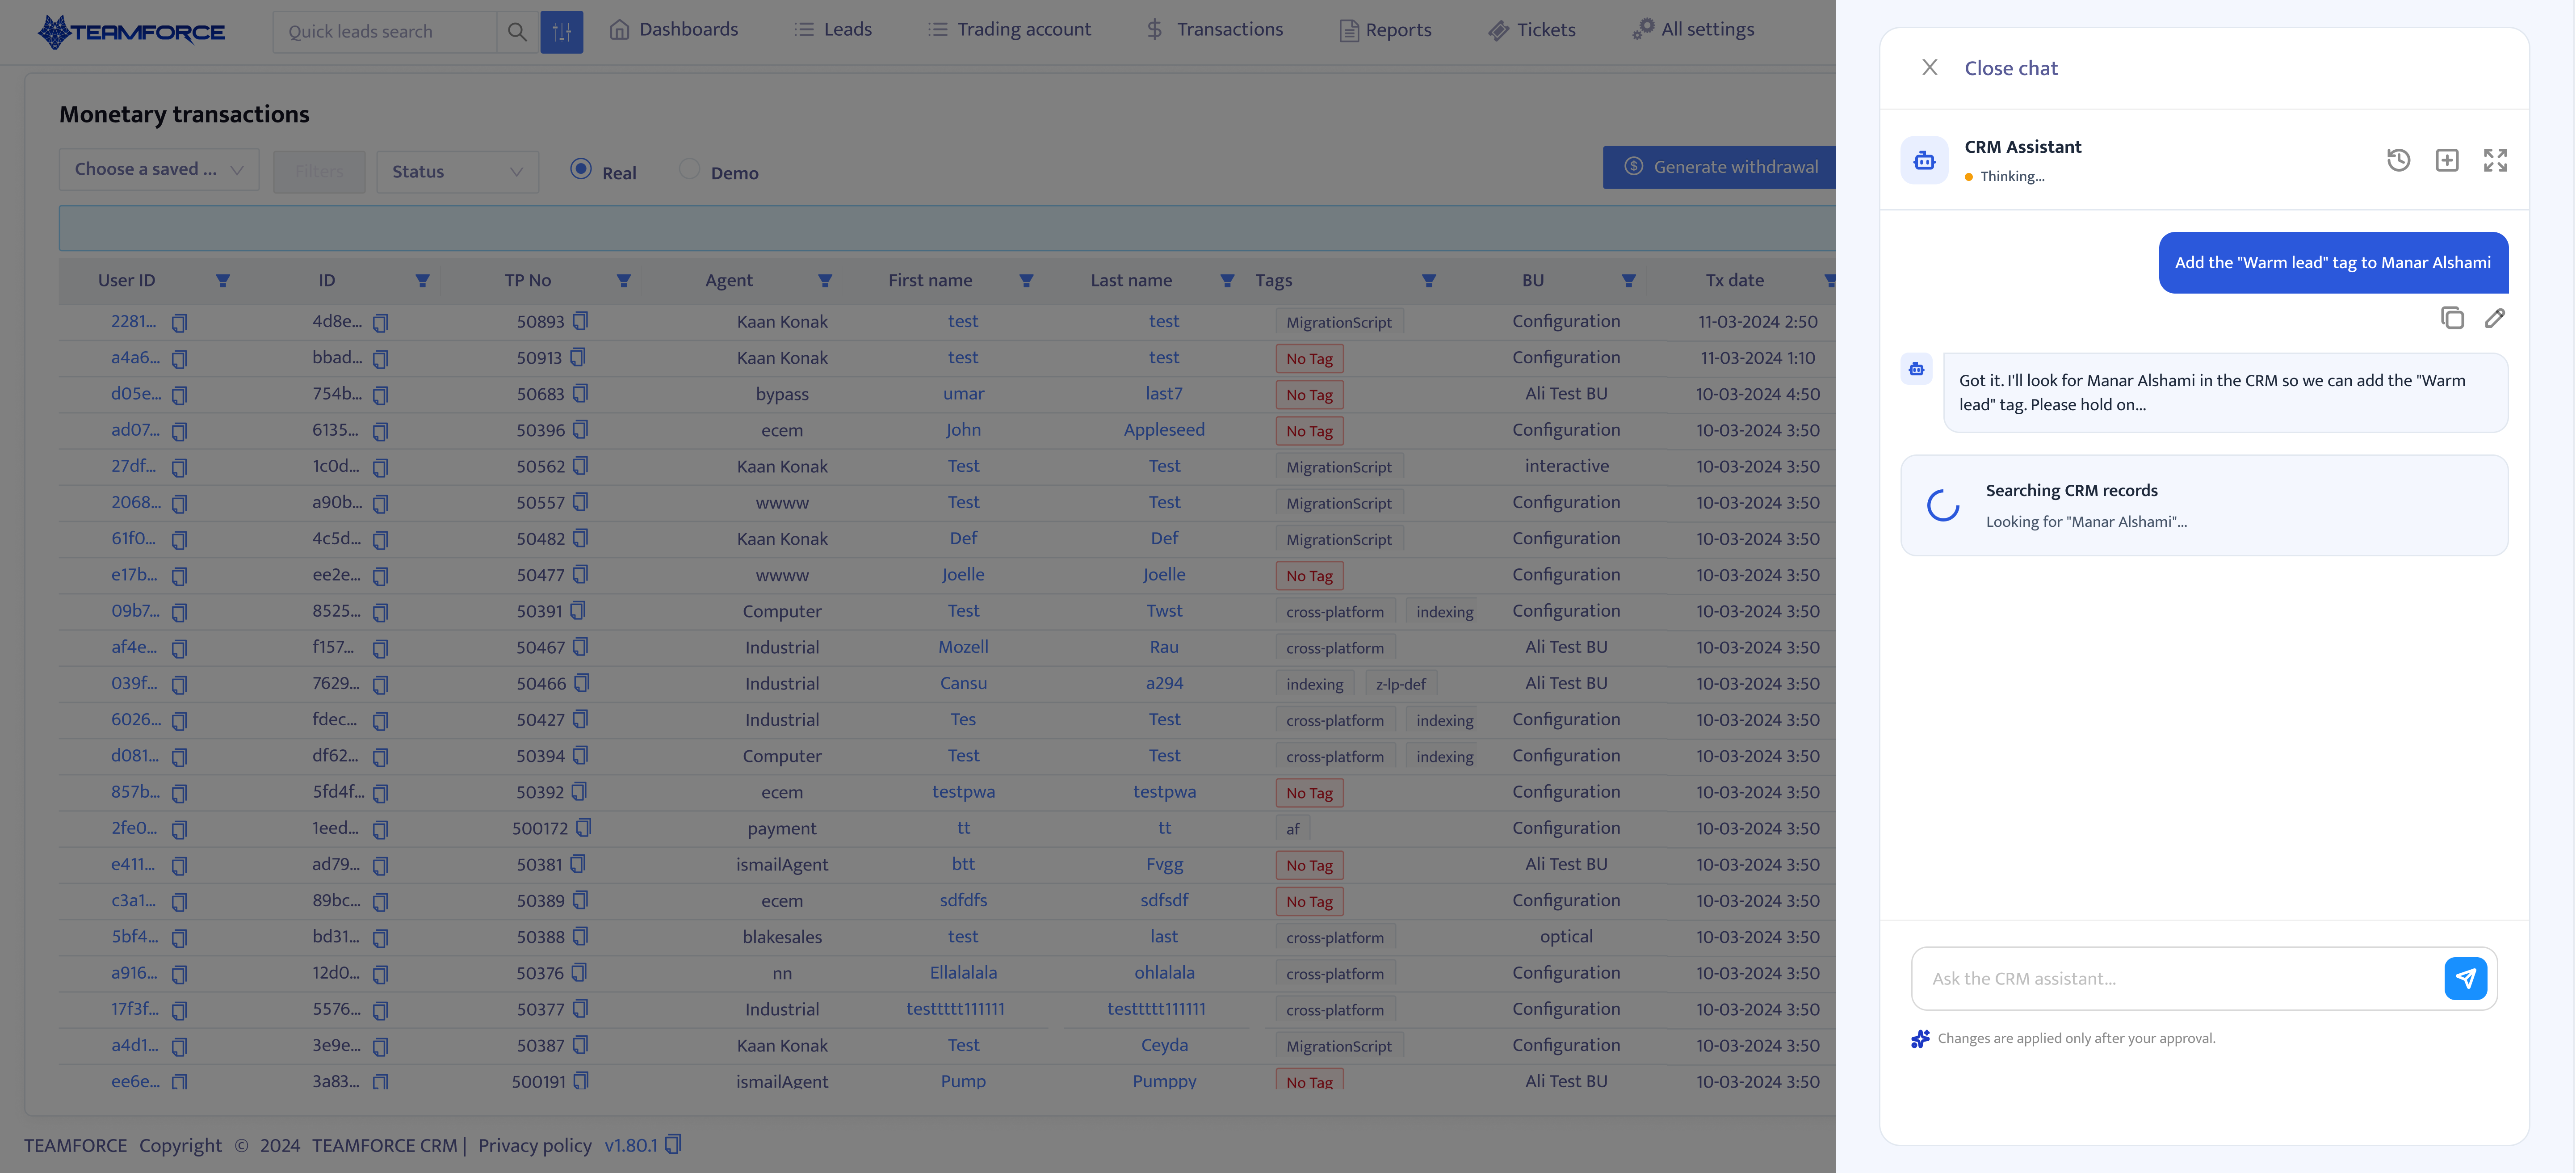Click agent cell blakesales

coord(782,937)
